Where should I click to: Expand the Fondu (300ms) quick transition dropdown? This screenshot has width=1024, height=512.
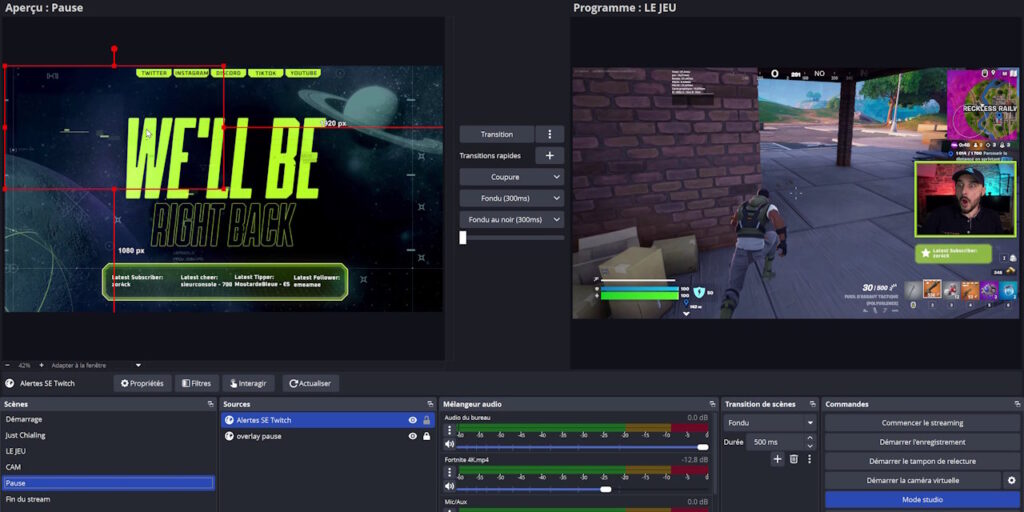click(x=556, y=198)
